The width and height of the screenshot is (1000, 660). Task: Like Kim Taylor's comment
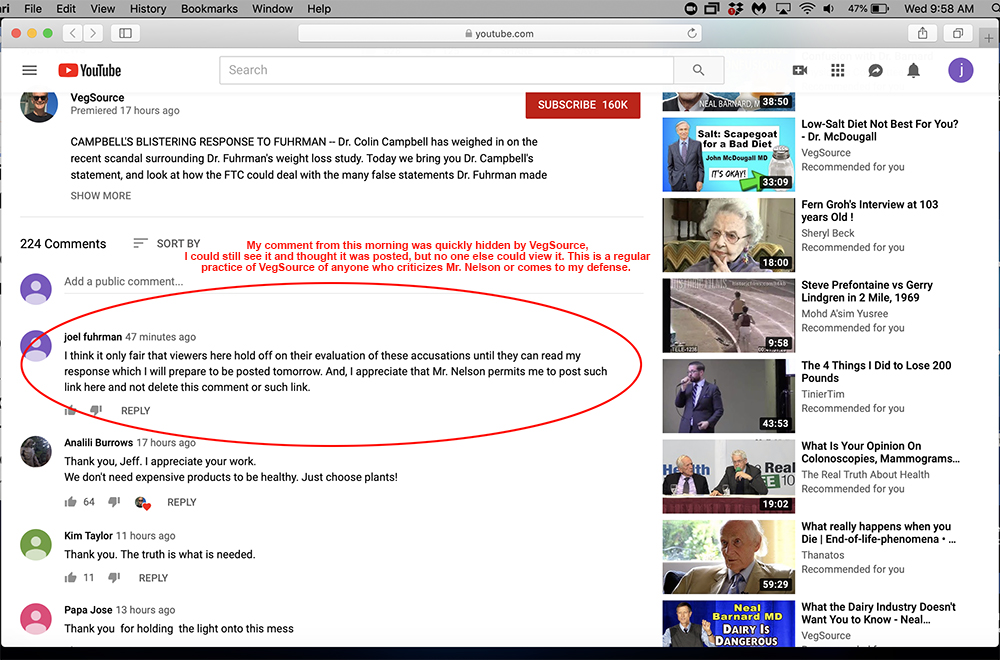[71, 578]
